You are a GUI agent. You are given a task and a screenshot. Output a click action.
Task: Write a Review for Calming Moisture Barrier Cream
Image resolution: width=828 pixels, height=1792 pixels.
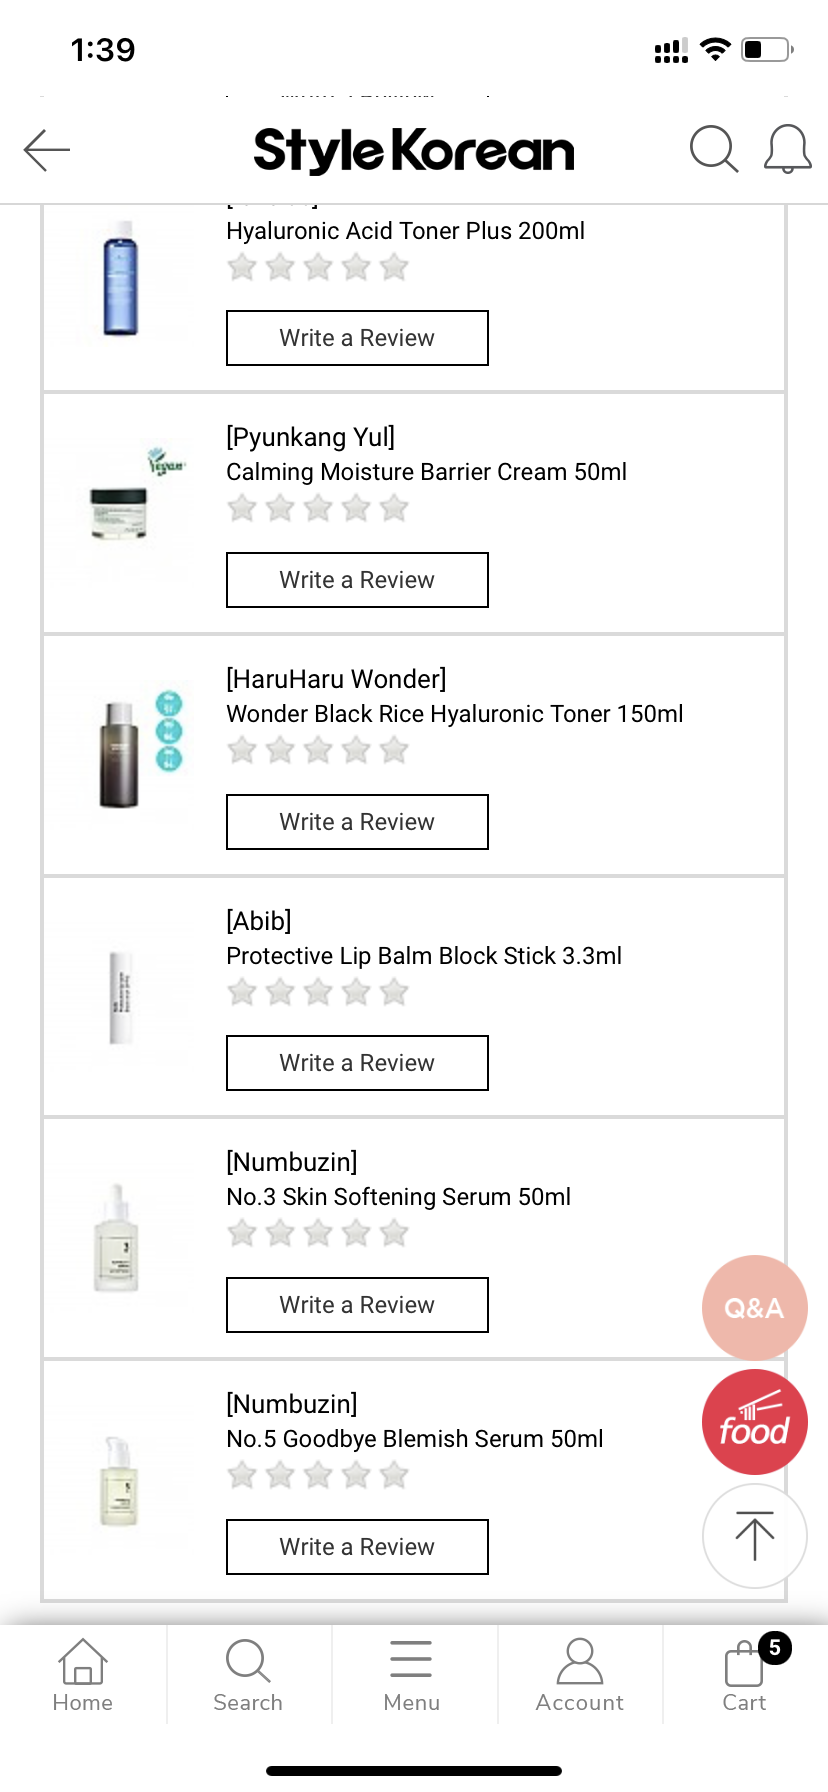[x=357, y=580]
